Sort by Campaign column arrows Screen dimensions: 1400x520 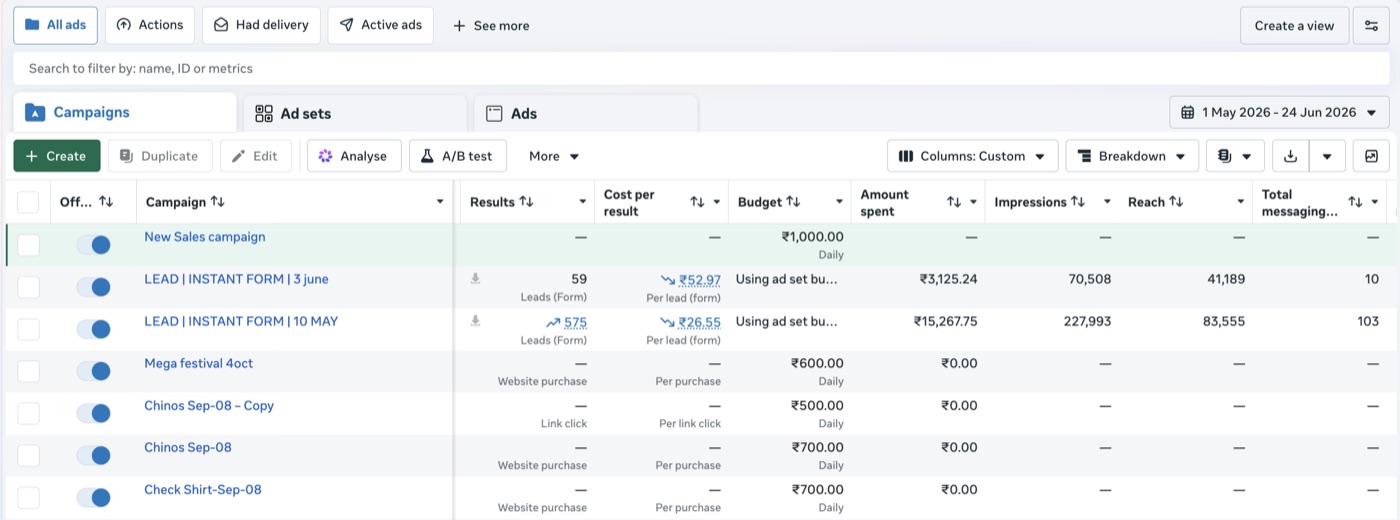click(217, 202)
